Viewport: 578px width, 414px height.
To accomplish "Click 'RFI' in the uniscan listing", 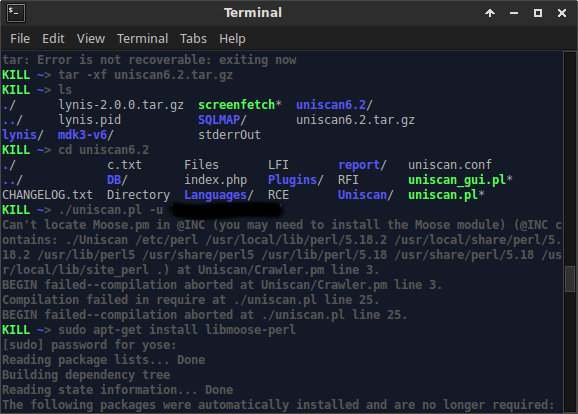I will coord(348,180).
